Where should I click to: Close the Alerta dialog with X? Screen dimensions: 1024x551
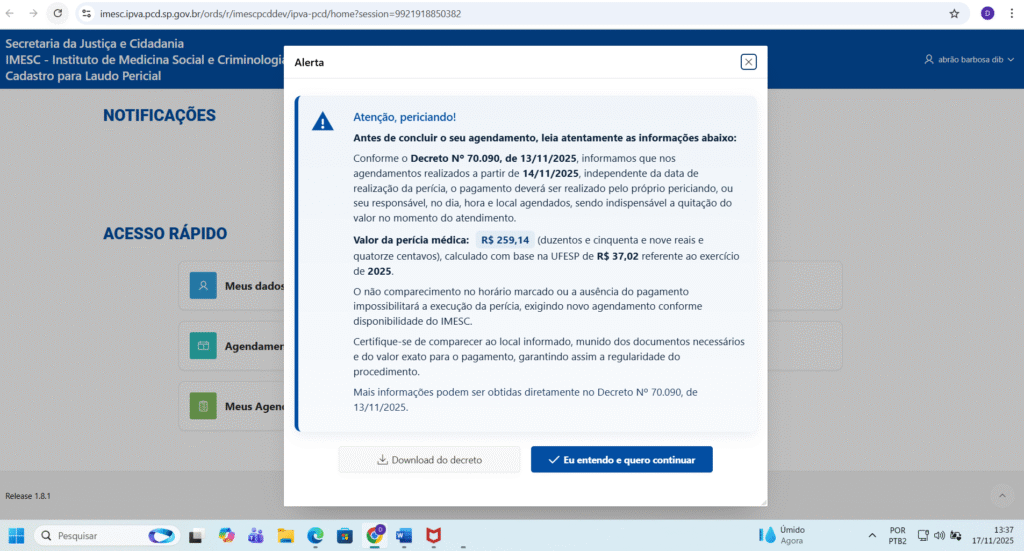[748, 62]
